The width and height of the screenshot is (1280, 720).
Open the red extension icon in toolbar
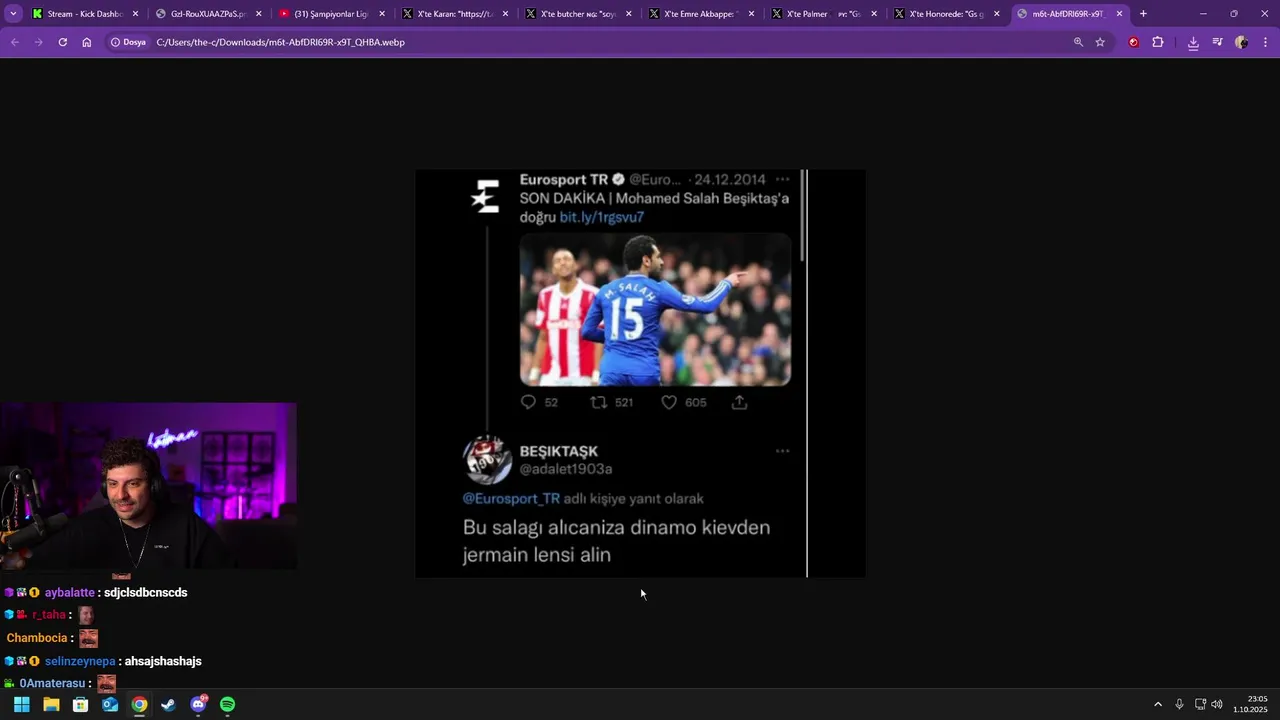(x=1133, y=42)
